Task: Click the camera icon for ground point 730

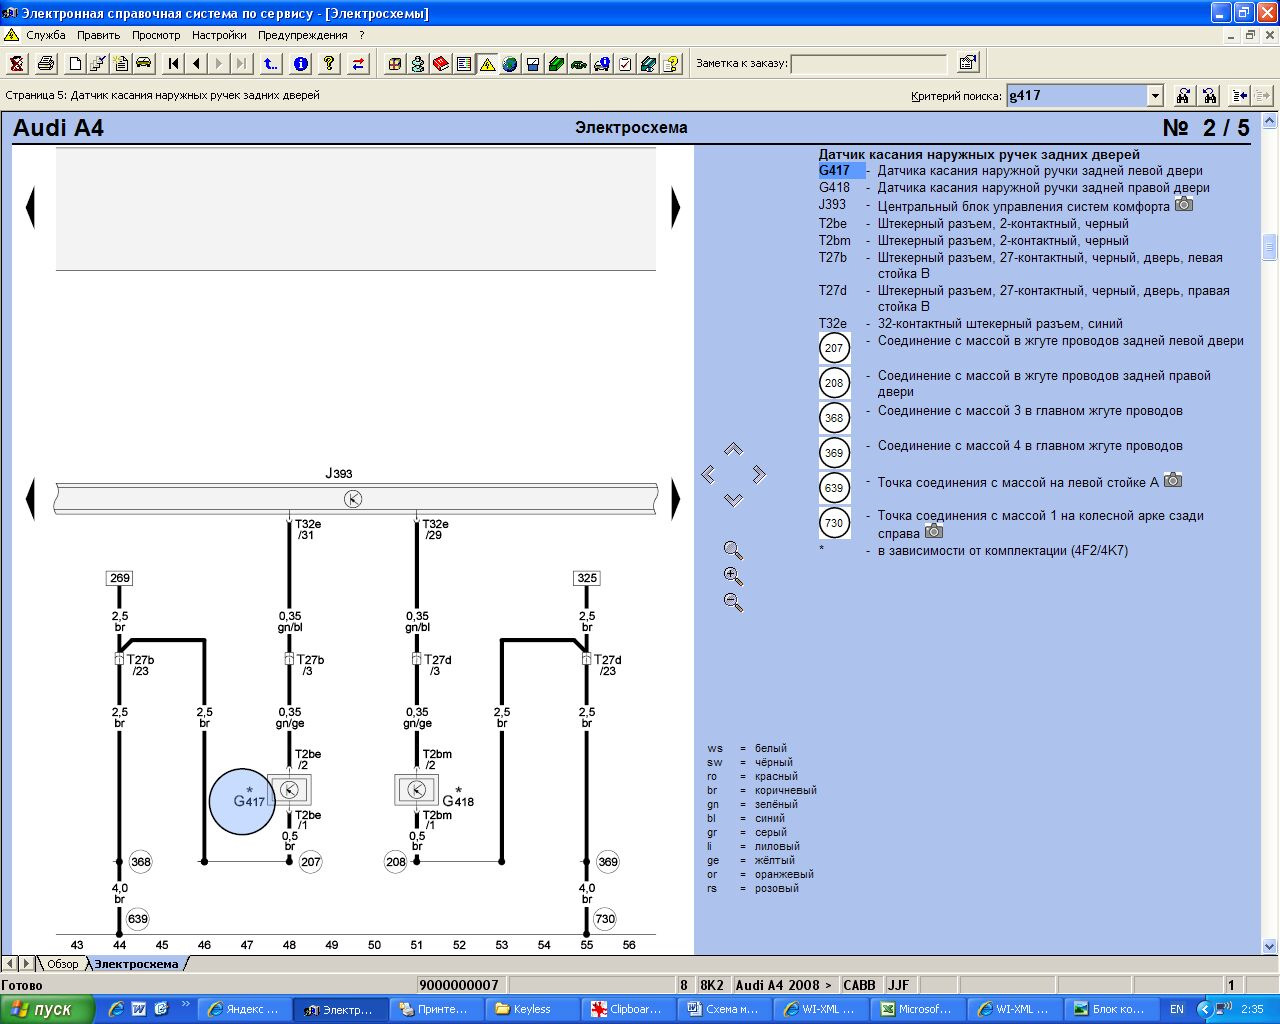Action: tap(934, 531)
